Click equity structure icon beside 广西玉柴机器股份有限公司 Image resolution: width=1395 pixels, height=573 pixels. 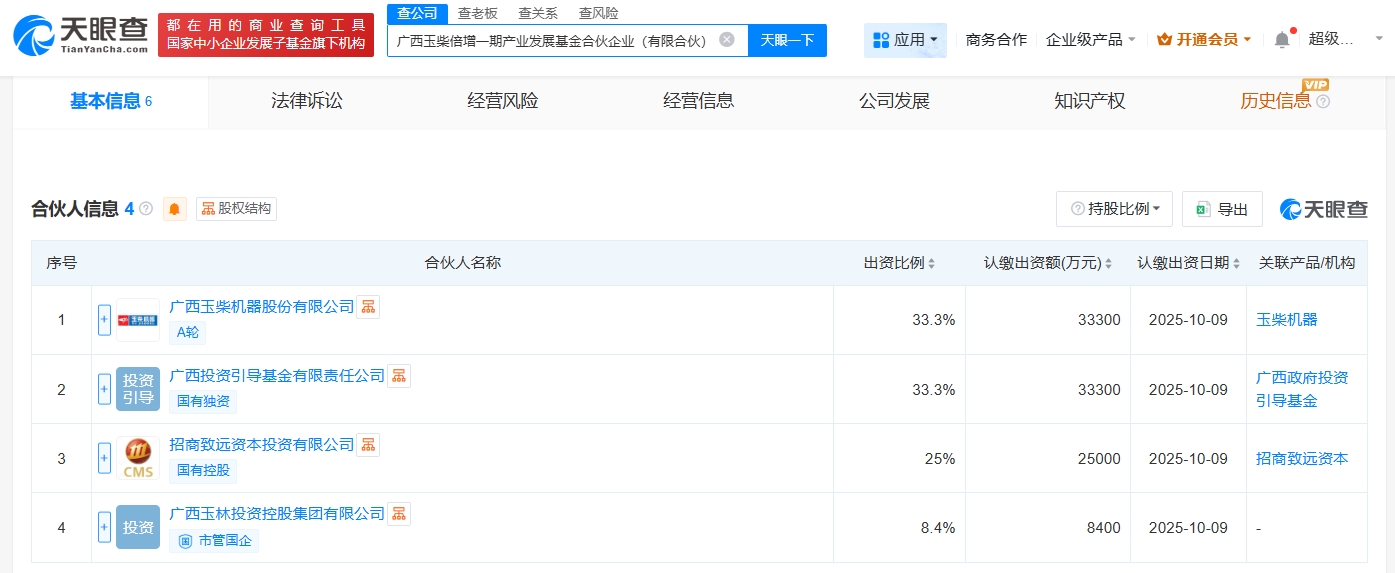pos(368,307)
